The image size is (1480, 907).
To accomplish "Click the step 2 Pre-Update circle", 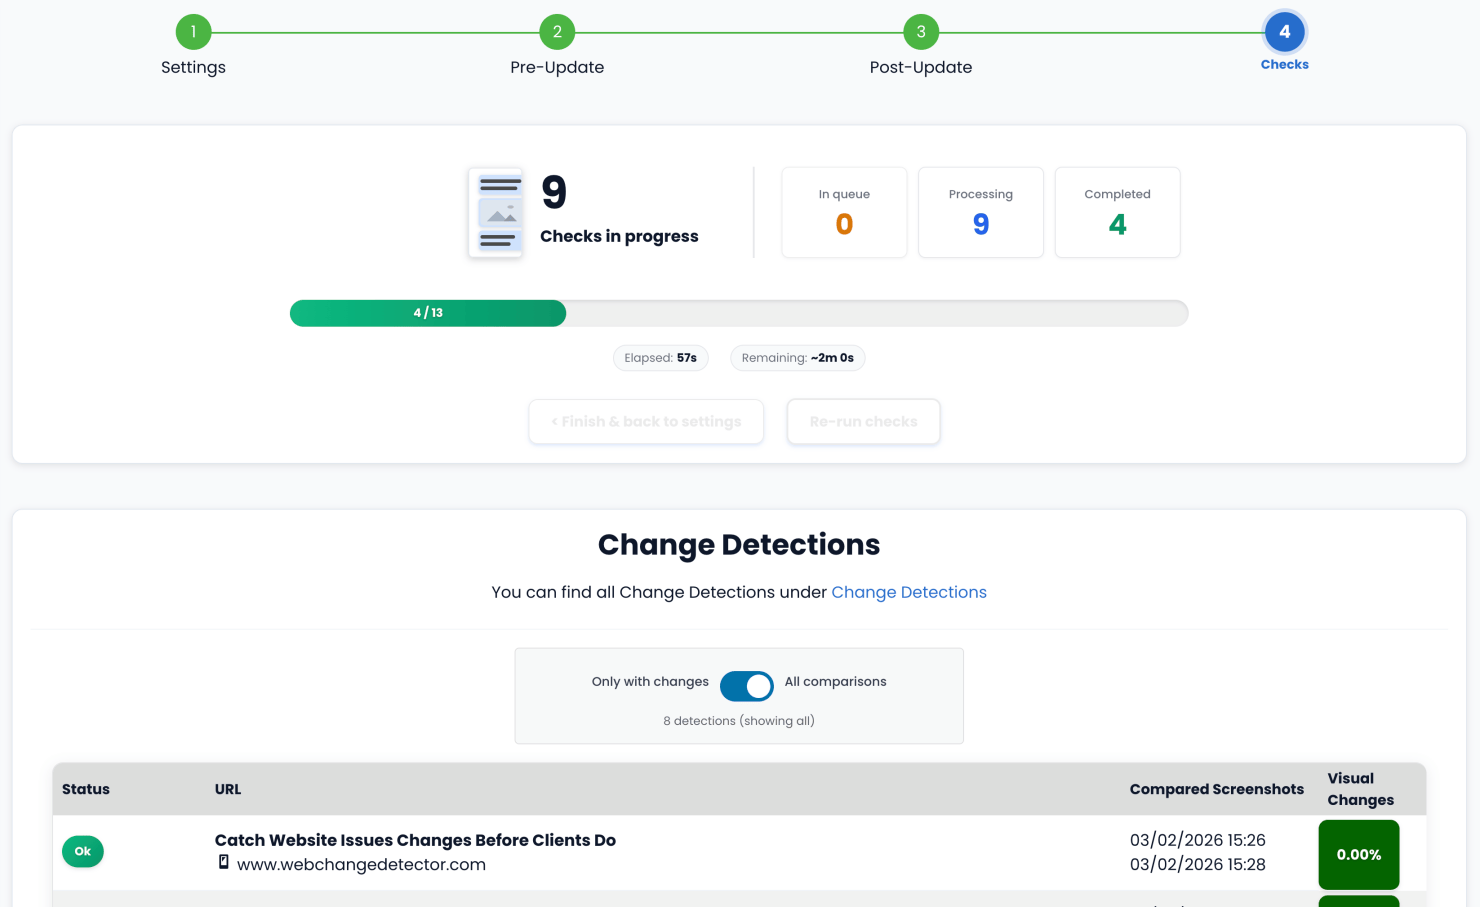I will 557,32.
